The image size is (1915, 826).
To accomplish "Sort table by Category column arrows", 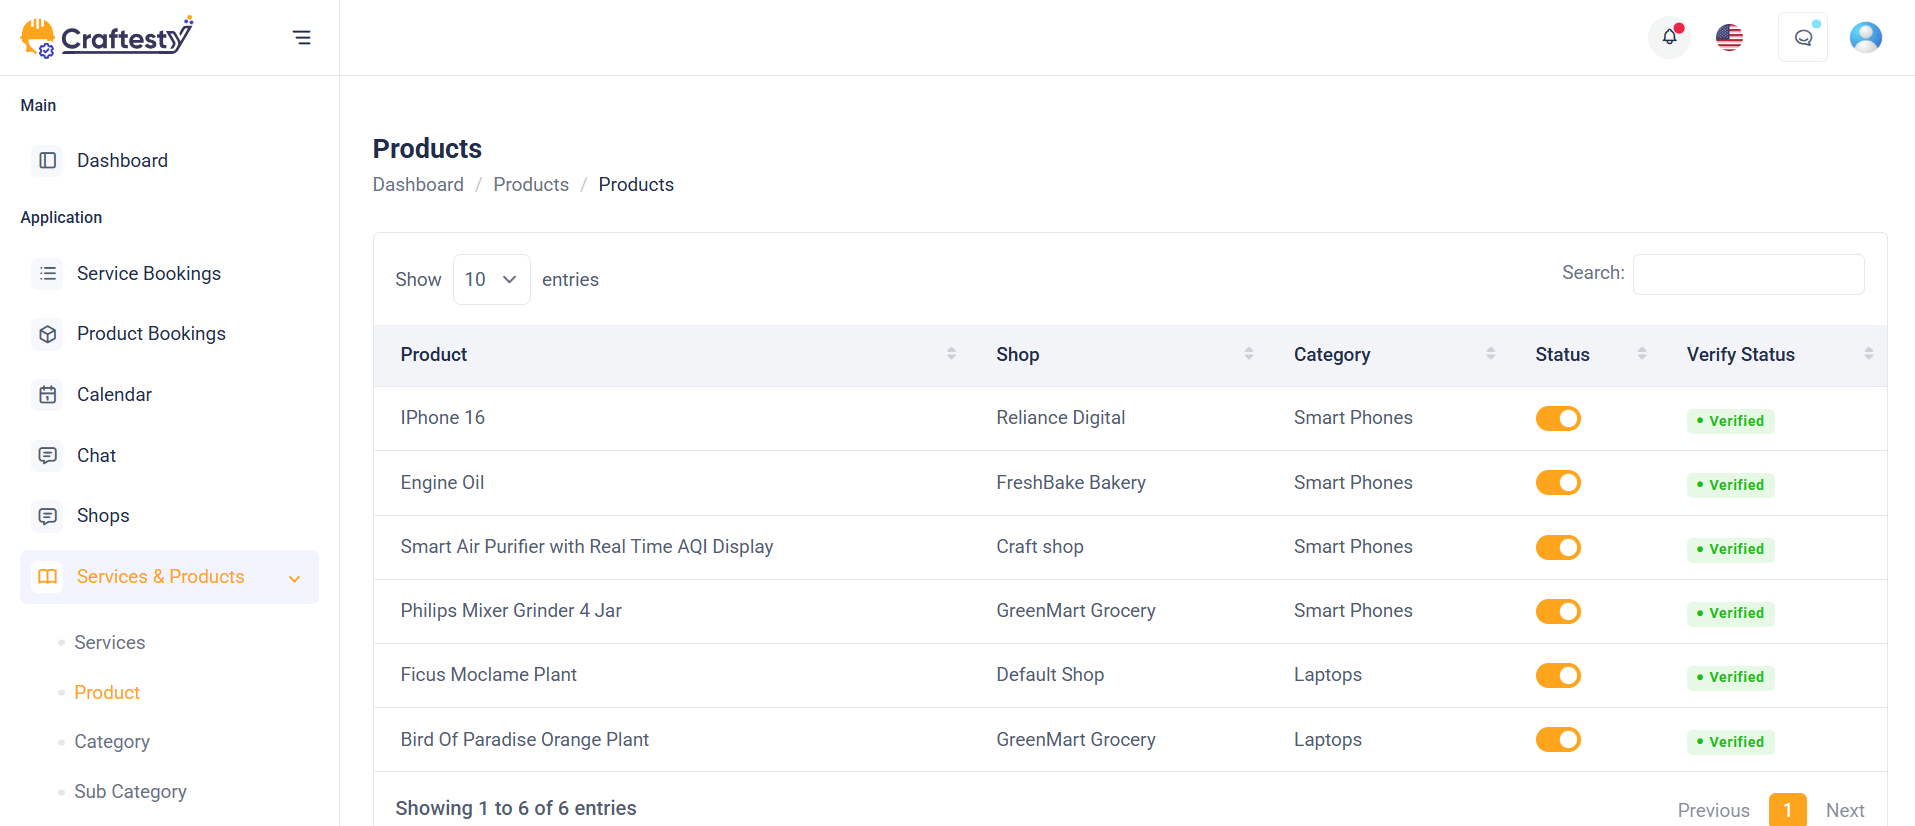I will click(1491, 354).
